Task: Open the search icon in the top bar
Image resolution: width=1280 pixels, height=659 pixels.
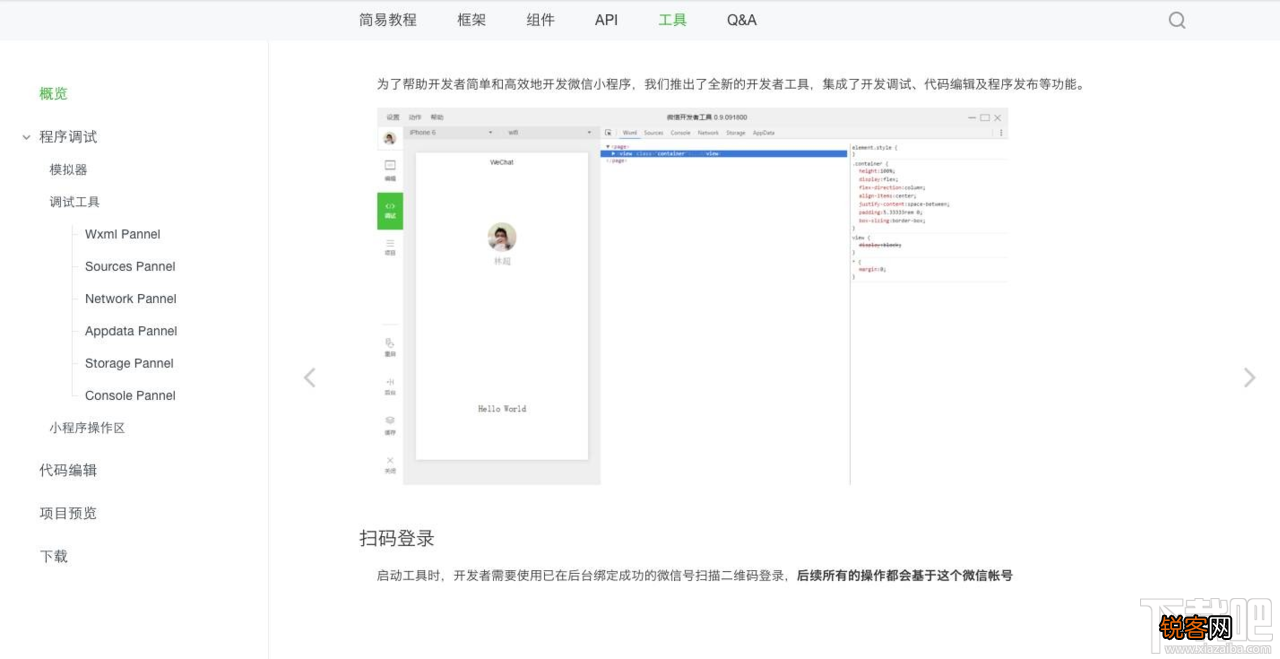Action: [1177, 20]
